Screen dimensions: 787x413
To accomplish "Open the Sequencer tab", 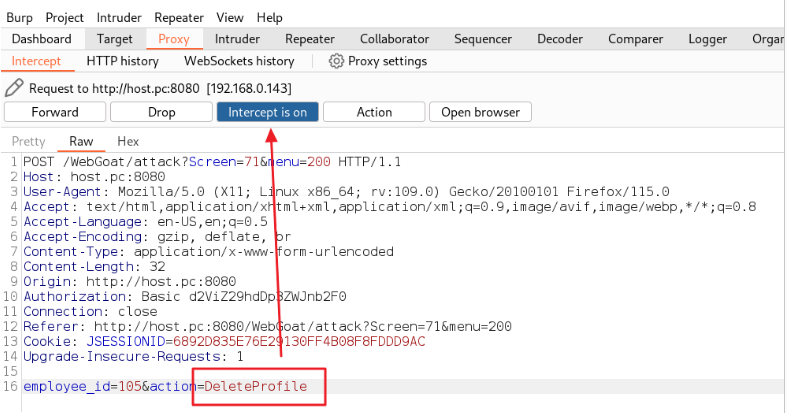I will [x=483, y=39].
